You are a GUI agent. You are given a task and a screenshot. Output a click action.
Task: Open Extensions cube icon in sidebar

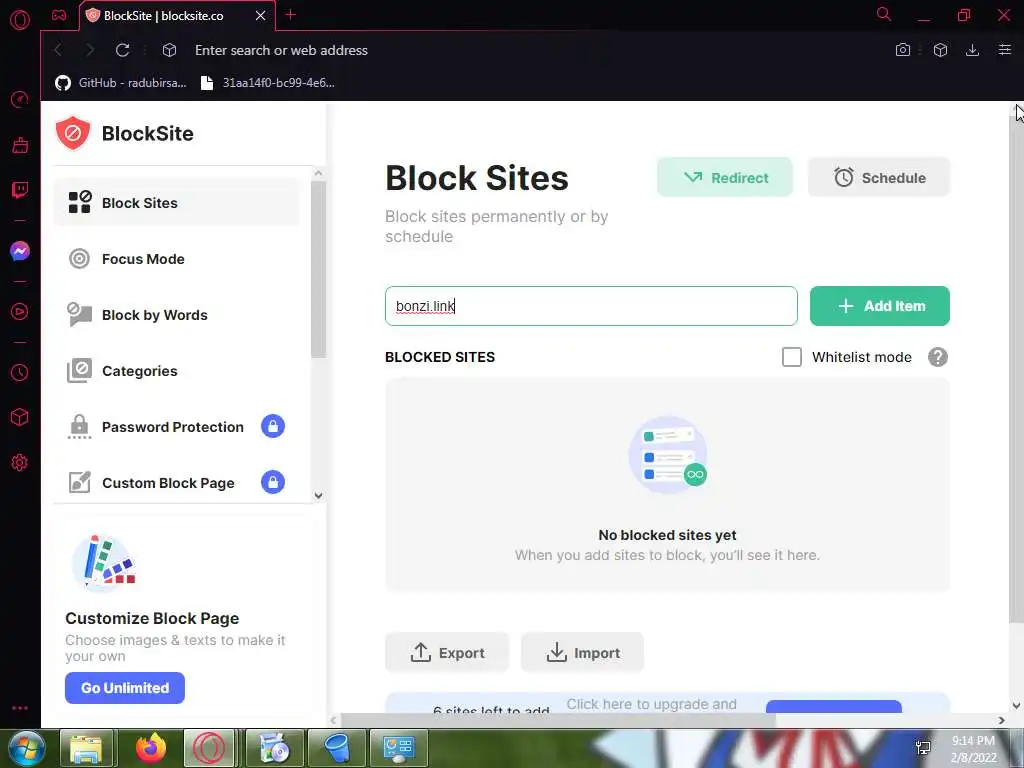(x=20, y=417)
